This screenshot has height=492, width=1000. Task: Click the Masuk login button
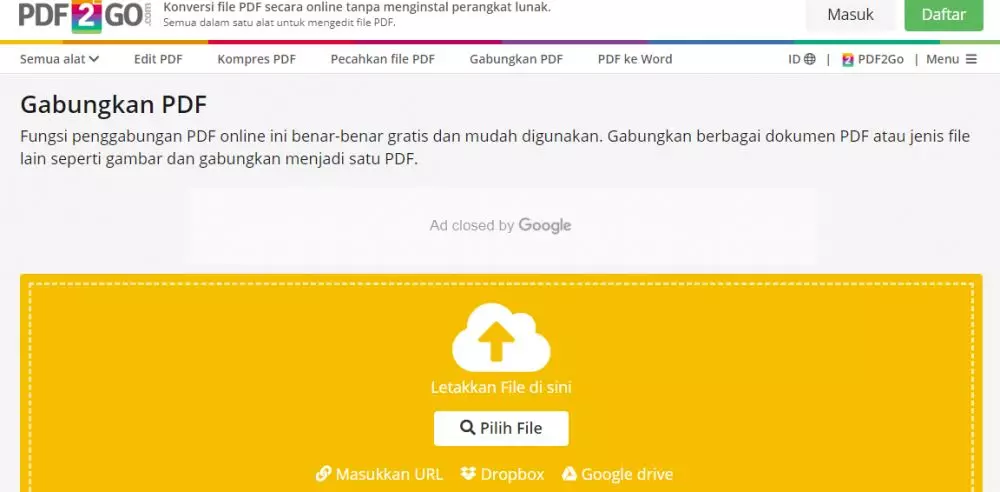click(850, 15)
